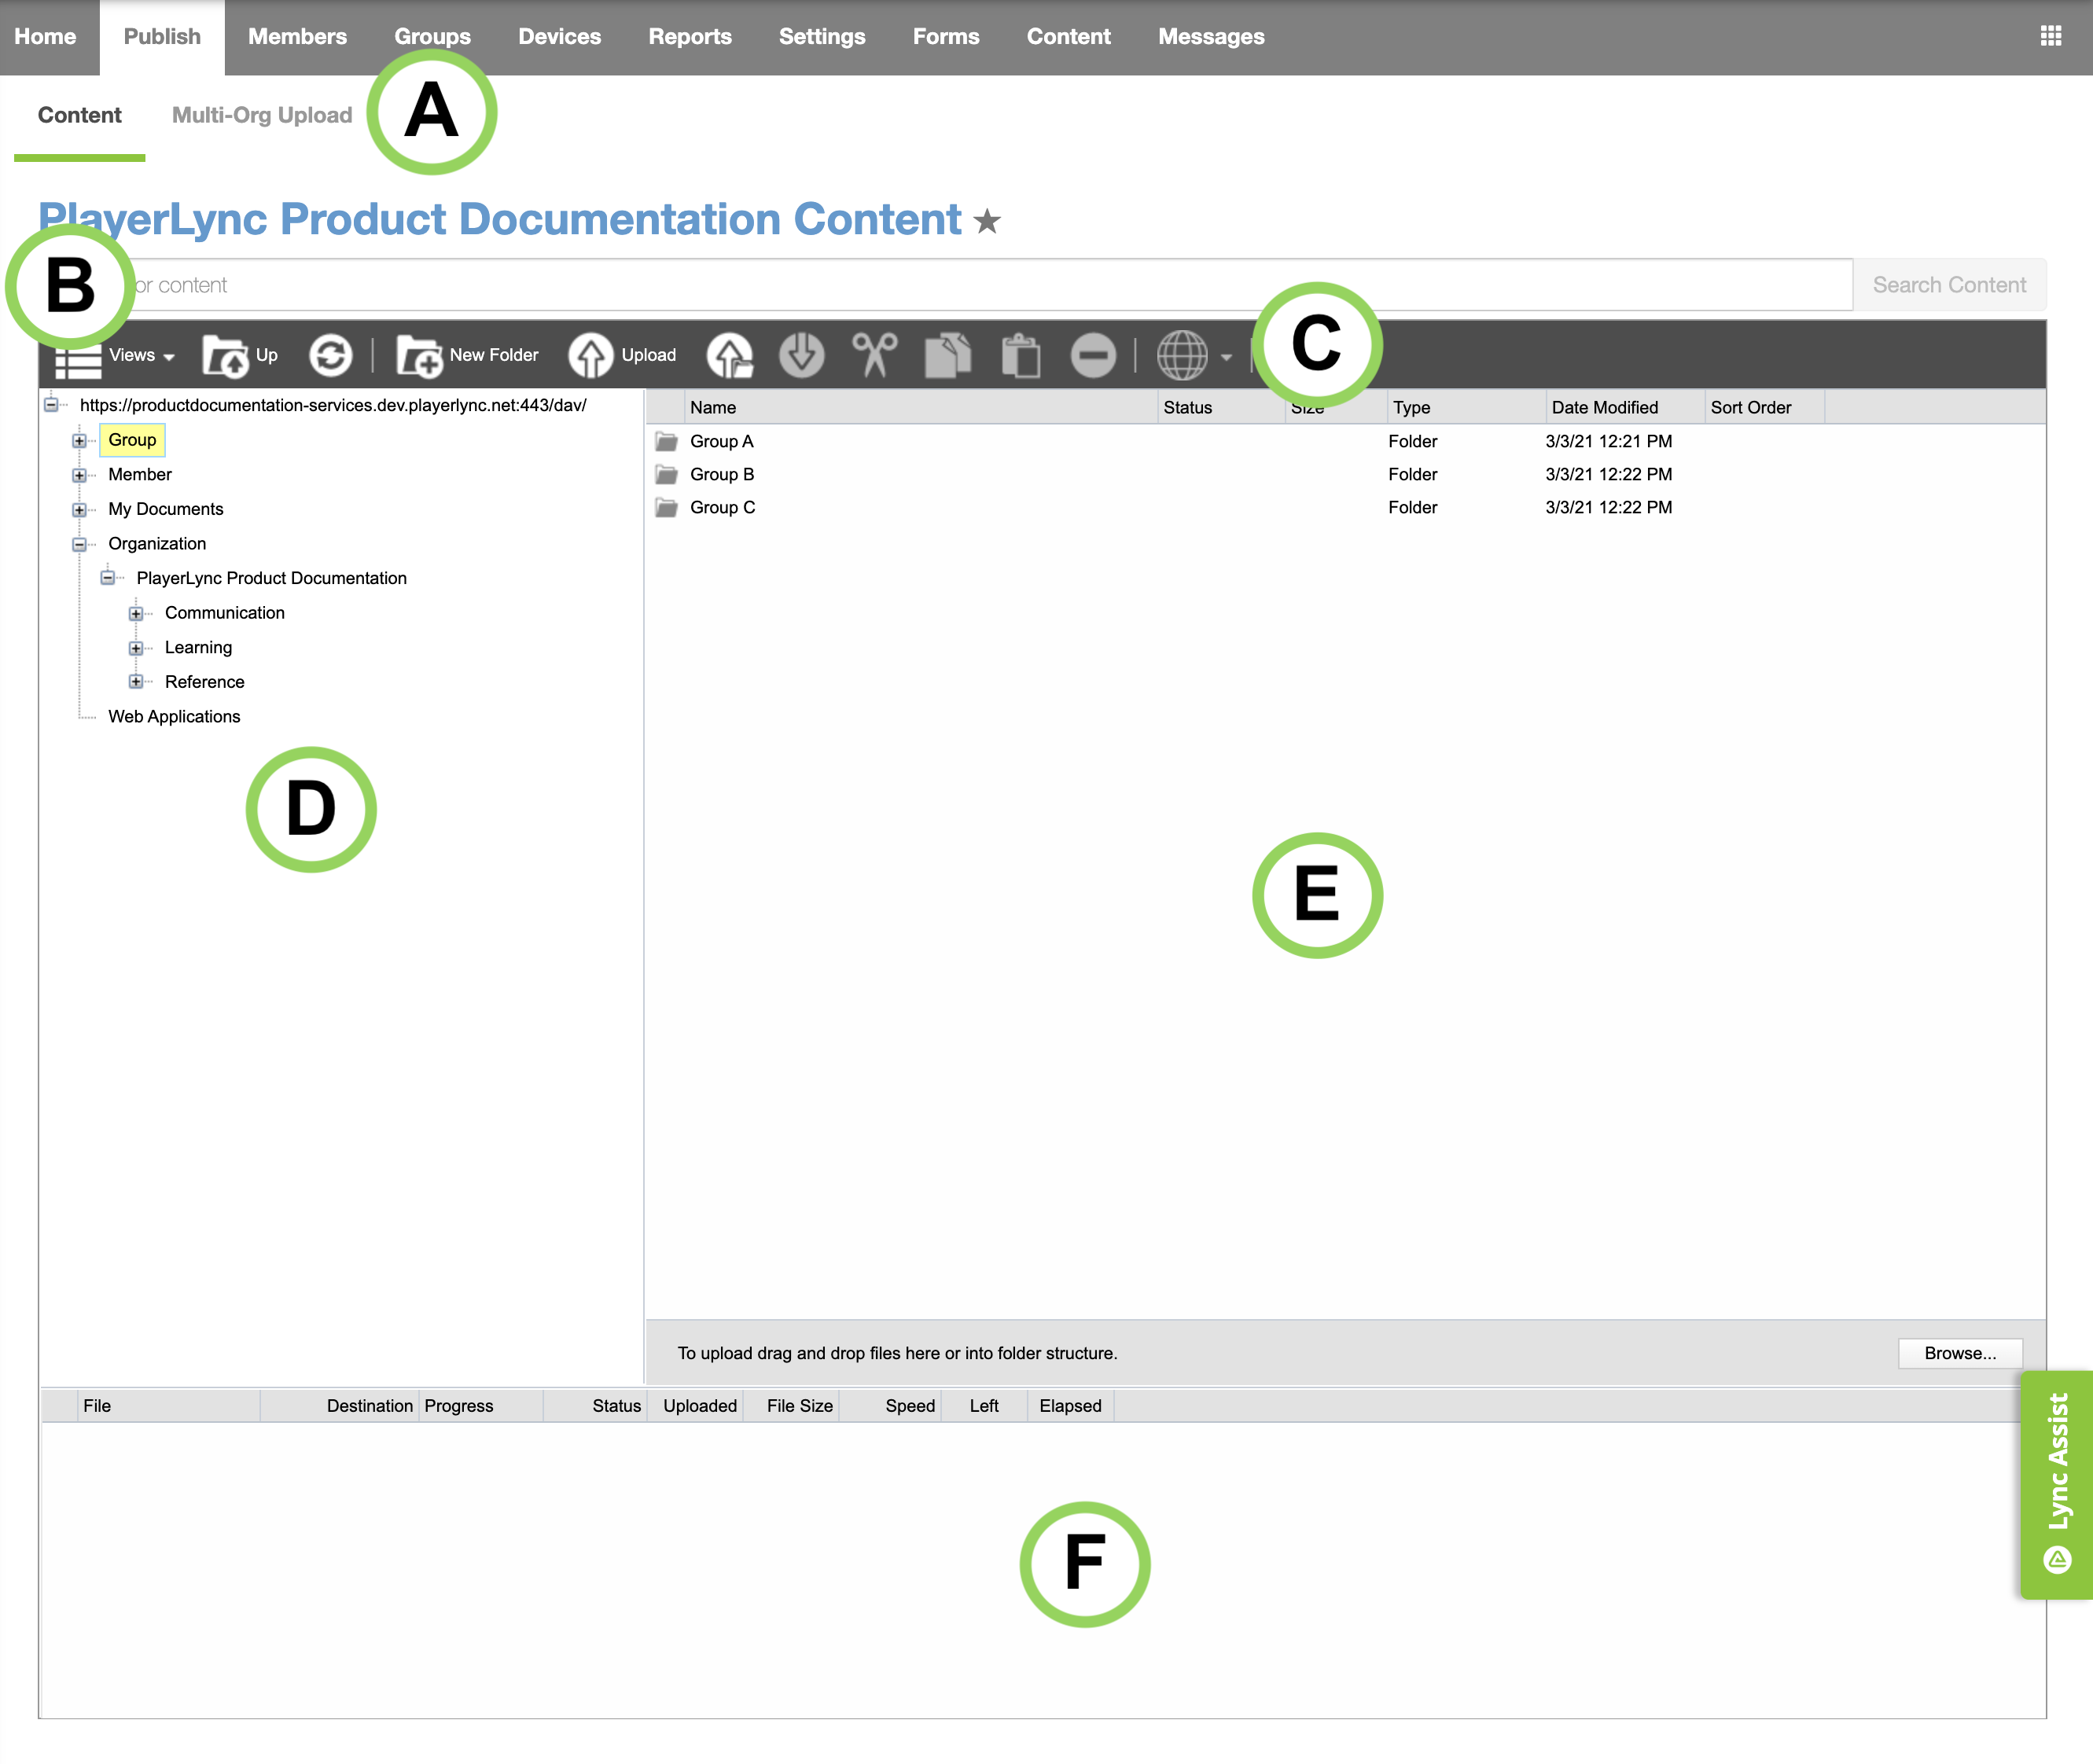Click the Paste clipboard toolbar icon
2093x1764 pixels.
point(1021,355)
